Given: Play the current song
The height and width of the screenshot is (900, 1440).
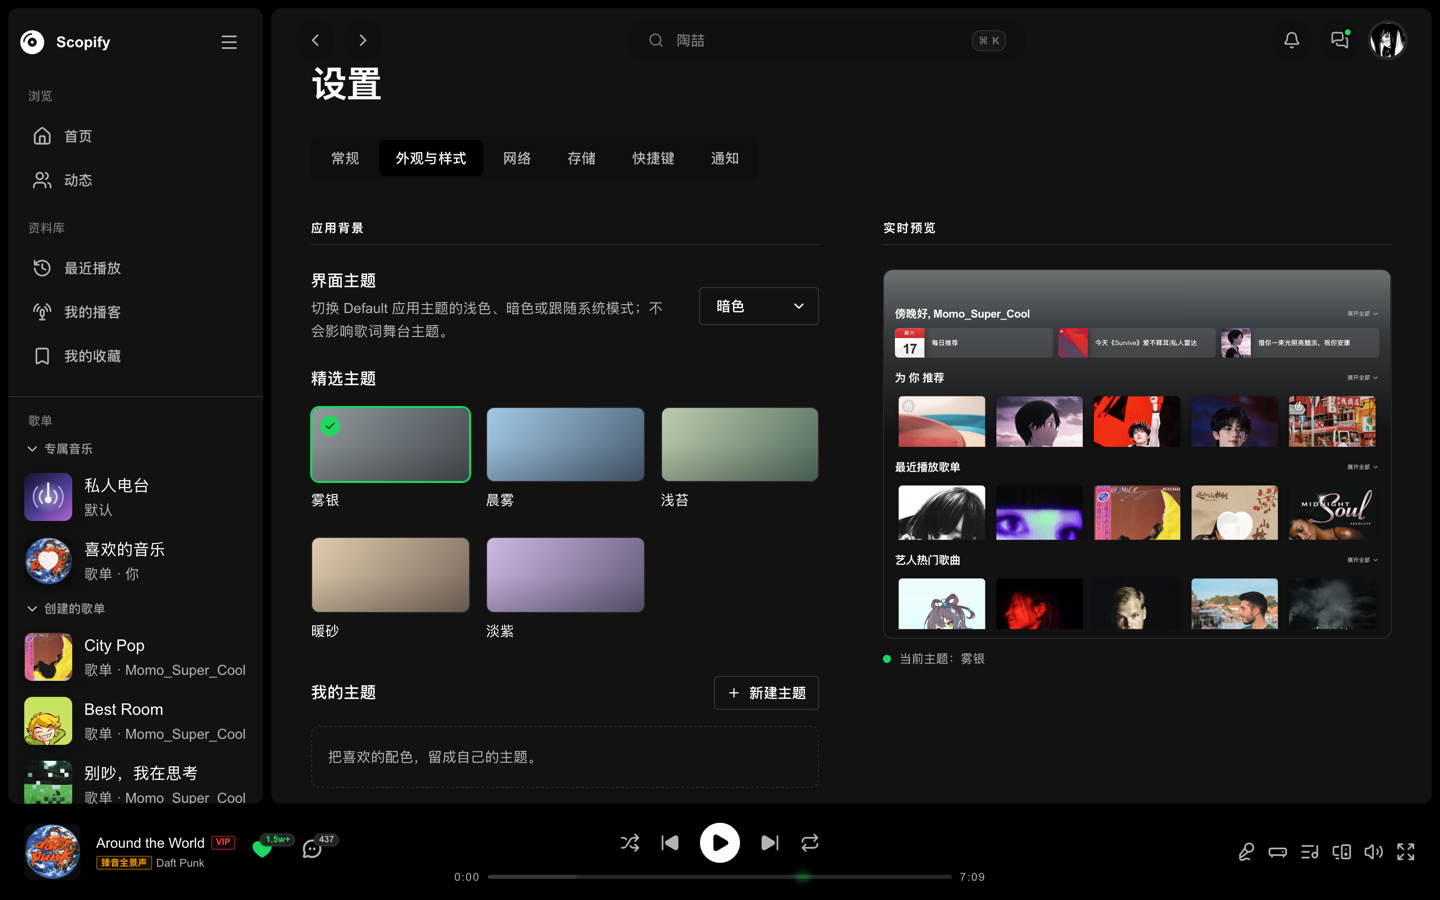Looking at the screenshot, I should point(720,843).
